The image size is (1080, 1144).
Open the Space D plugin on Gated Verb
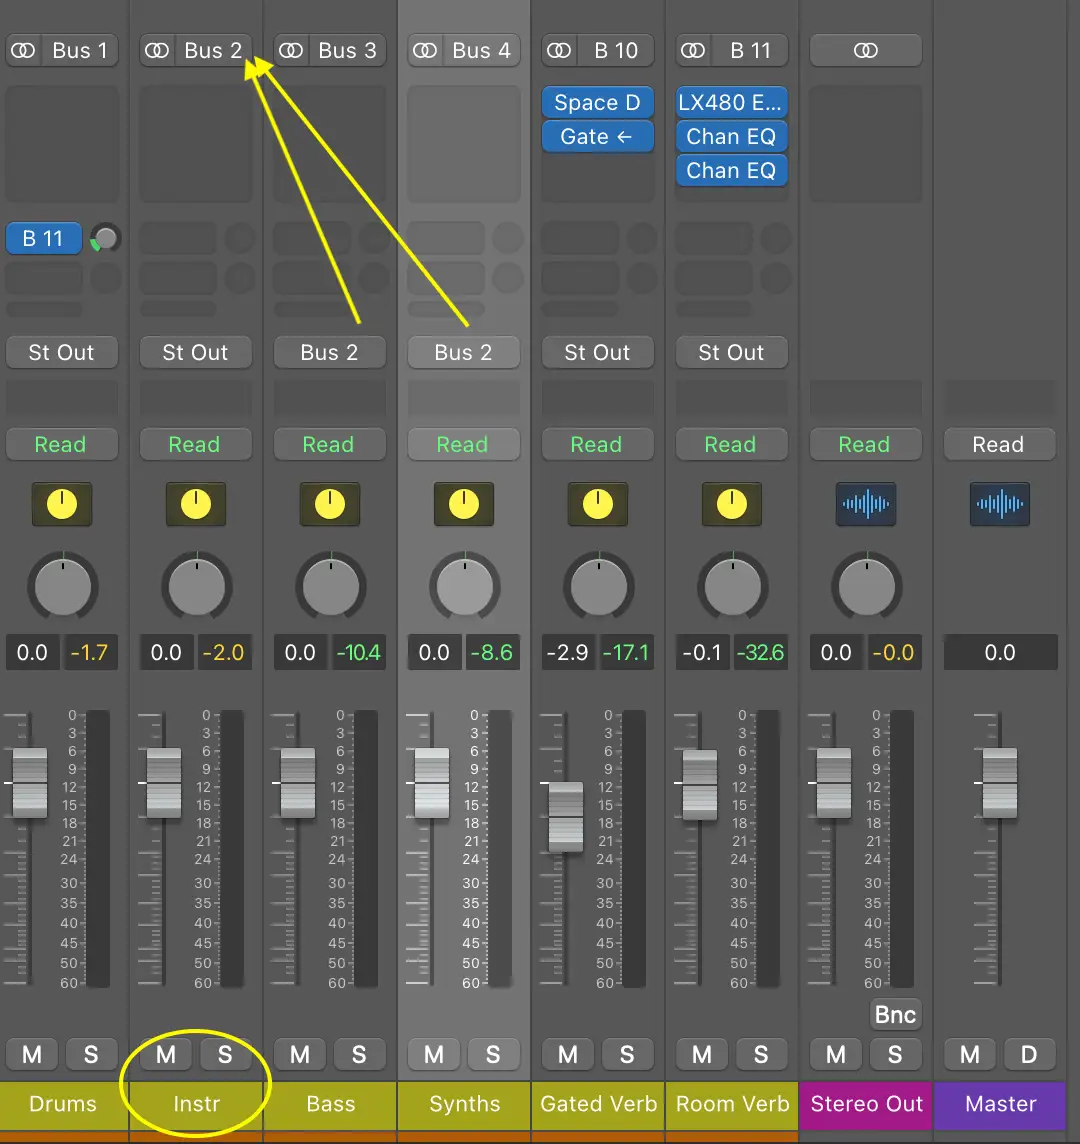(x=597, y=102)
